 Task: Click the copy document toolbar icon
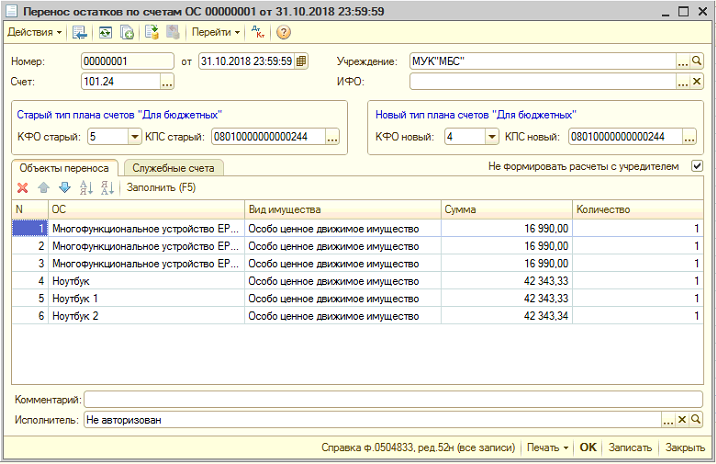[x=126, y=32]
